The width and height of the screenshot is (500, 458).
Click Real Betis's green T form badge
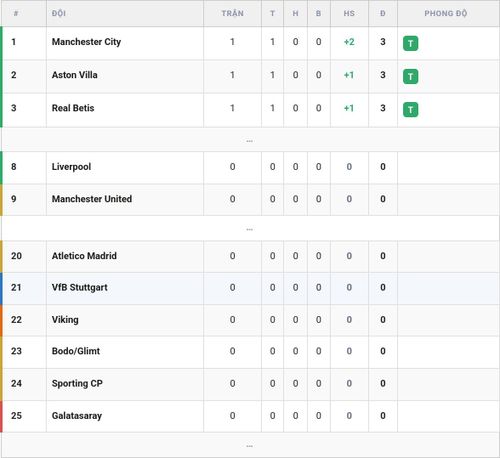pyautogui.click(x=410, y=110)
